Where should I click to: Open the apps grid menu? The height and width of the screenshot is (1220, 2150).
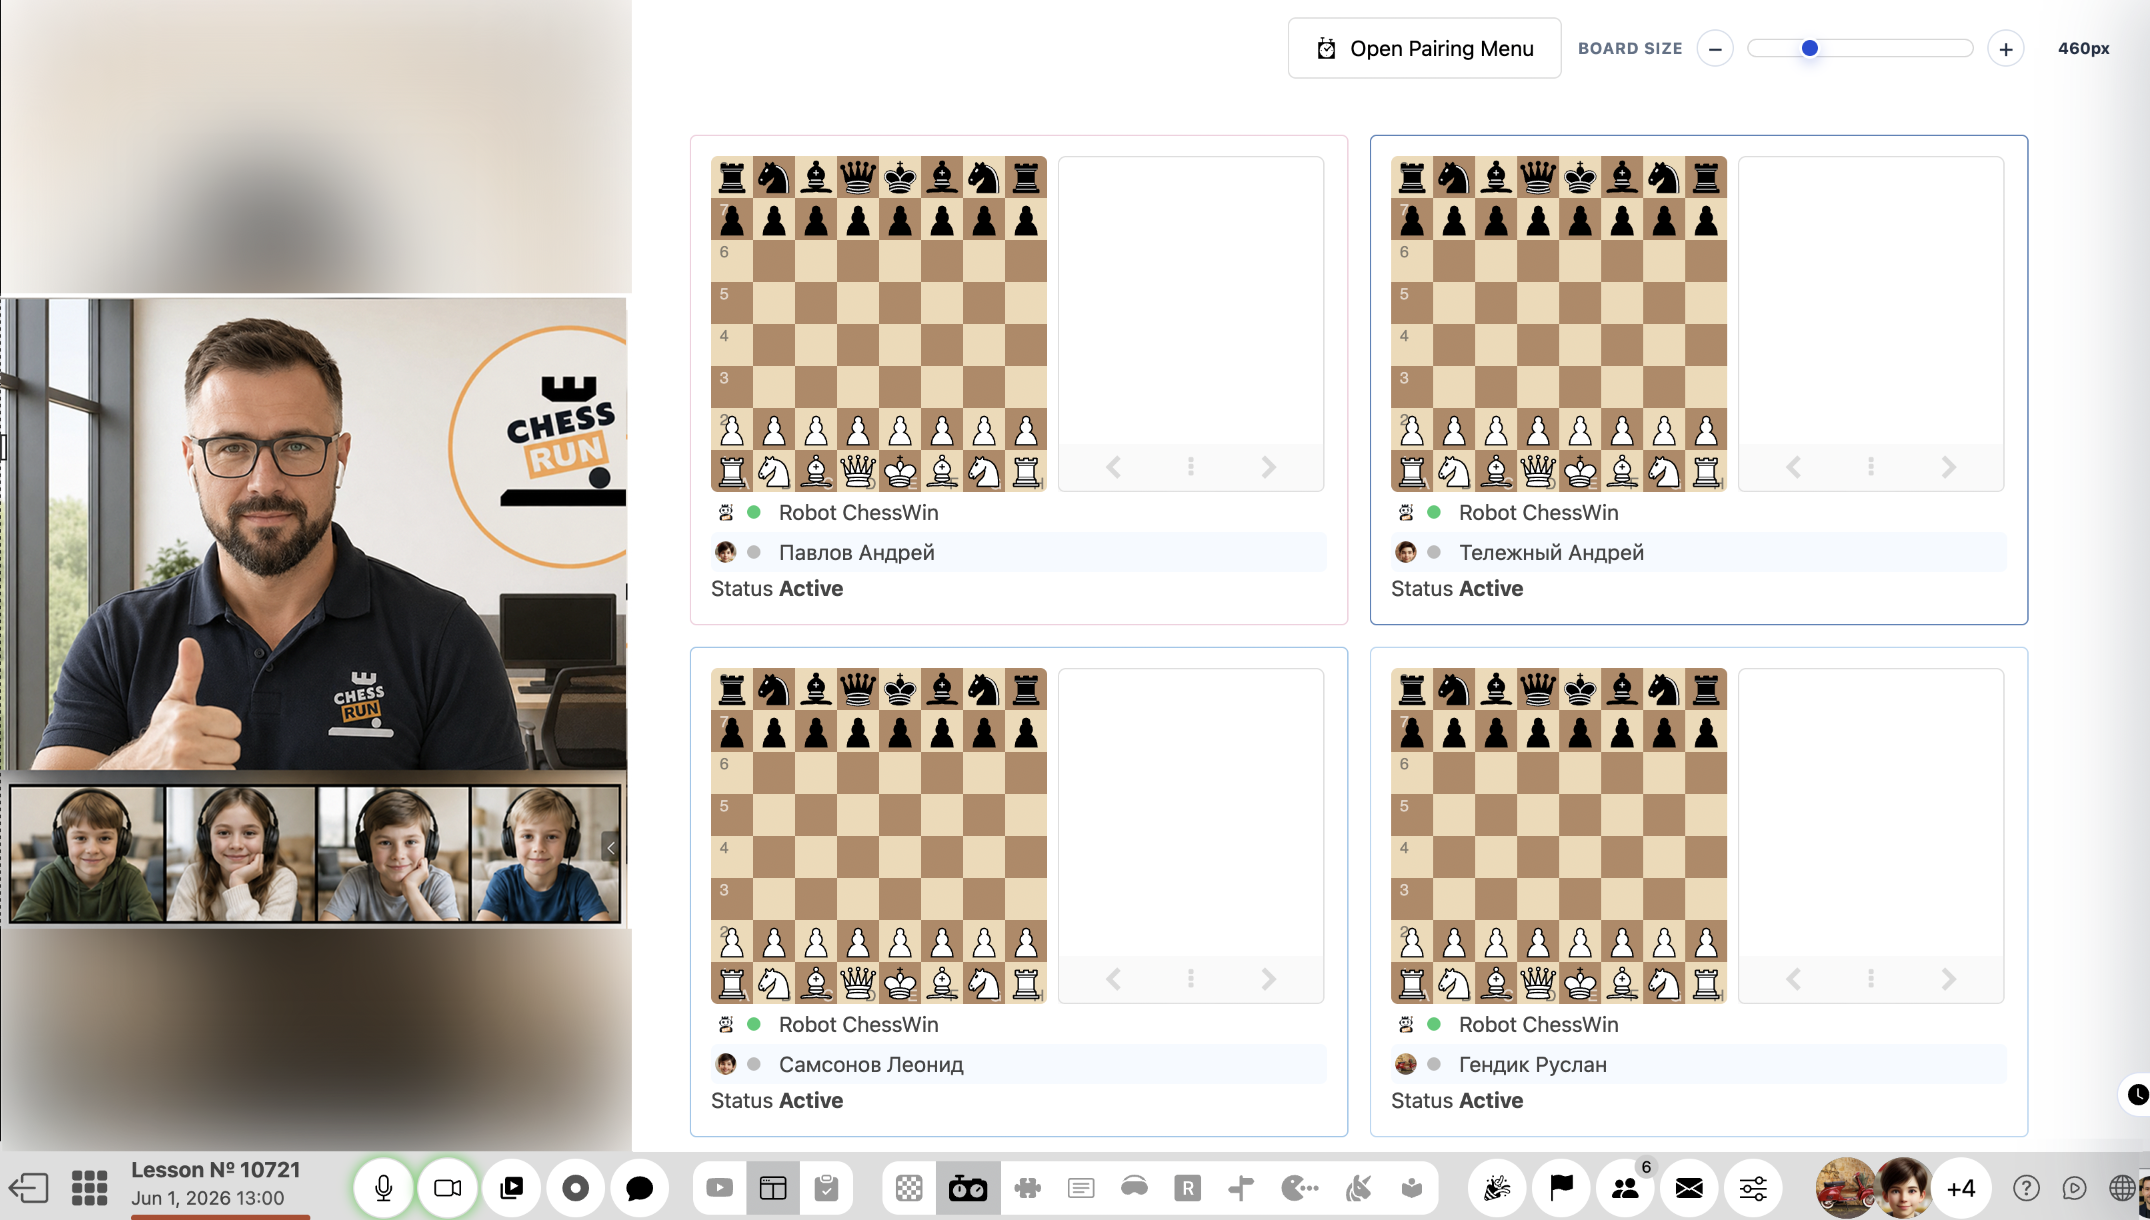coord(89,1188)
